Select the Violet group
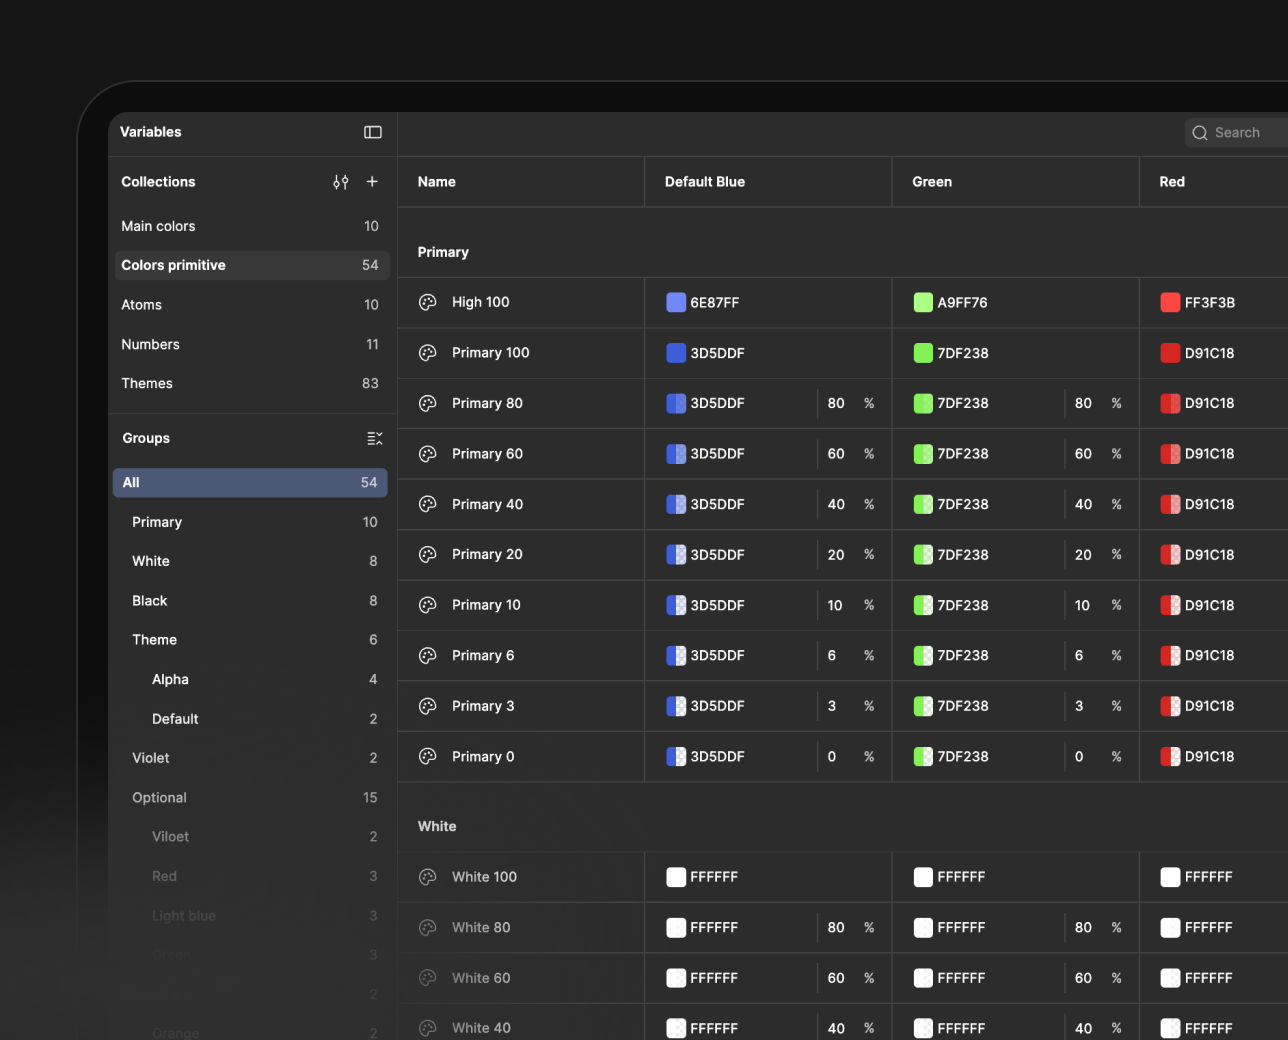Screen dimensions: 1288x1040 click(250, 758)
